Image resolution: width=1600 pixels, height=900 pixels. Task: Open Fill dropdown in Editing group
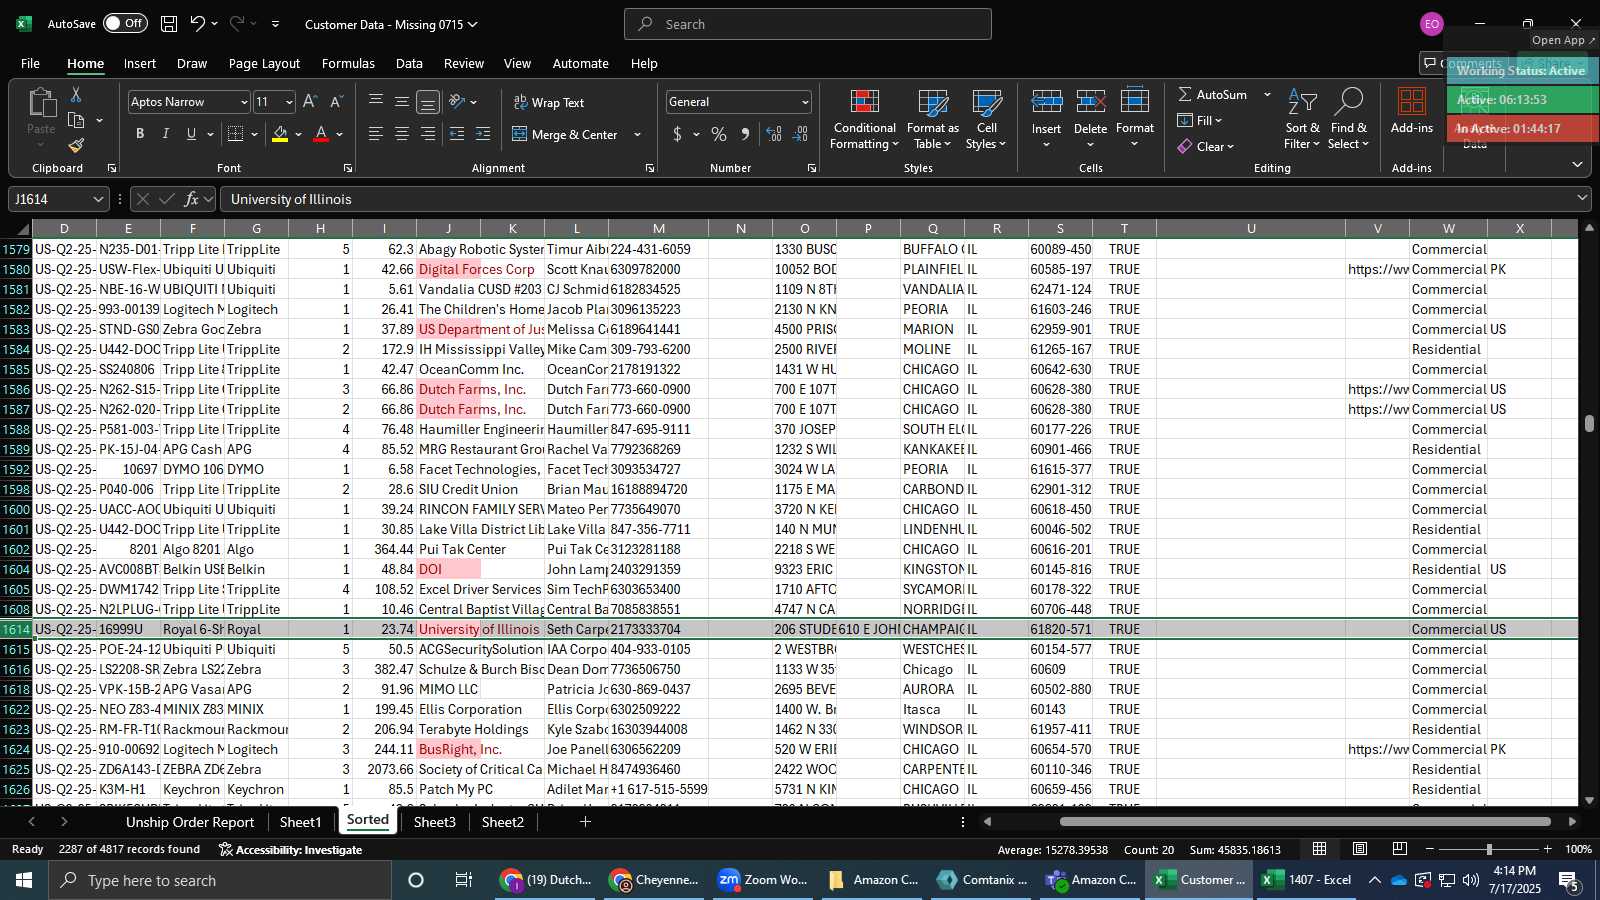(x=1200, y=120)
